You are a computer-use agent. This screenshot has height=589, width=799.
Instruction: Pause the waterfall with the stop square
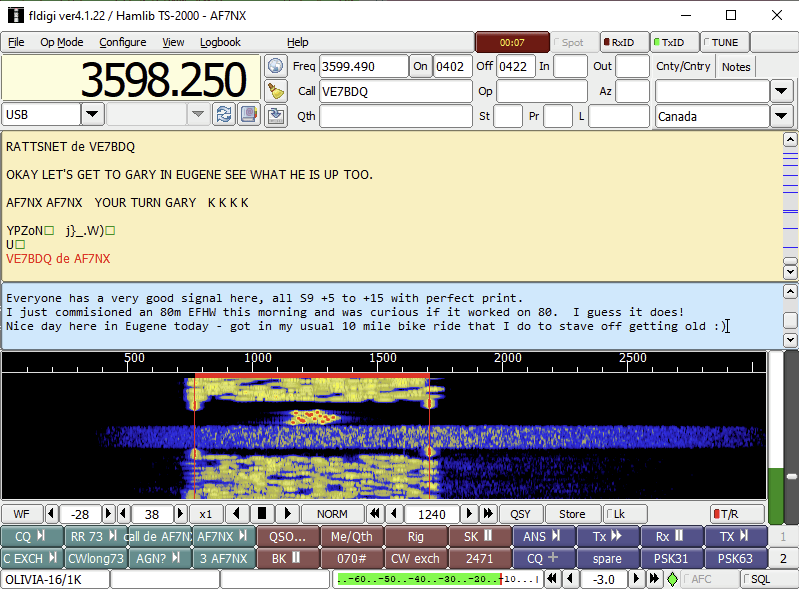click(x=261, y=514)
